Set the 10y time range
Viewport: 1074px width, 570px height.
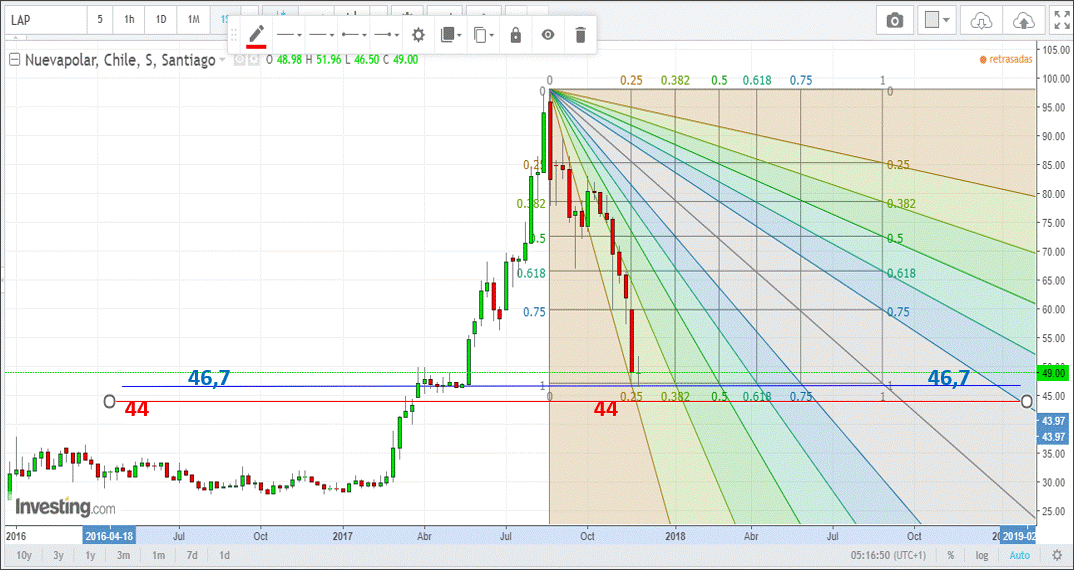(23, 556)
